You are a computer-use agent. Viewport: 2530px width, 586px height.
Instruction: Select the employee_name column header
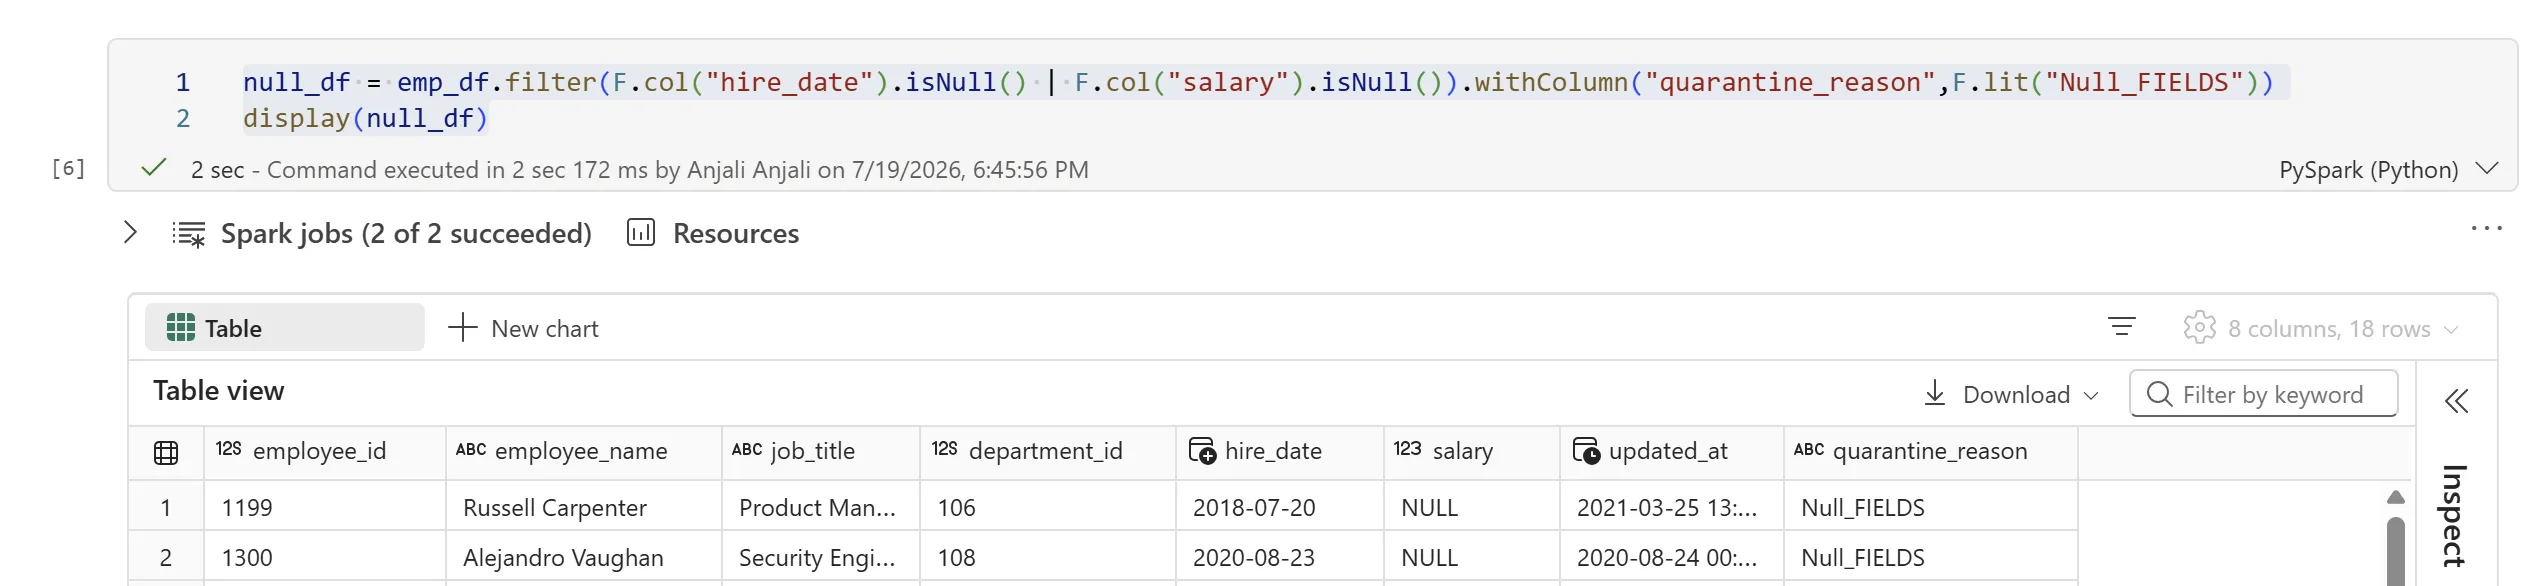pyautogui.click(x=584, y=451)
